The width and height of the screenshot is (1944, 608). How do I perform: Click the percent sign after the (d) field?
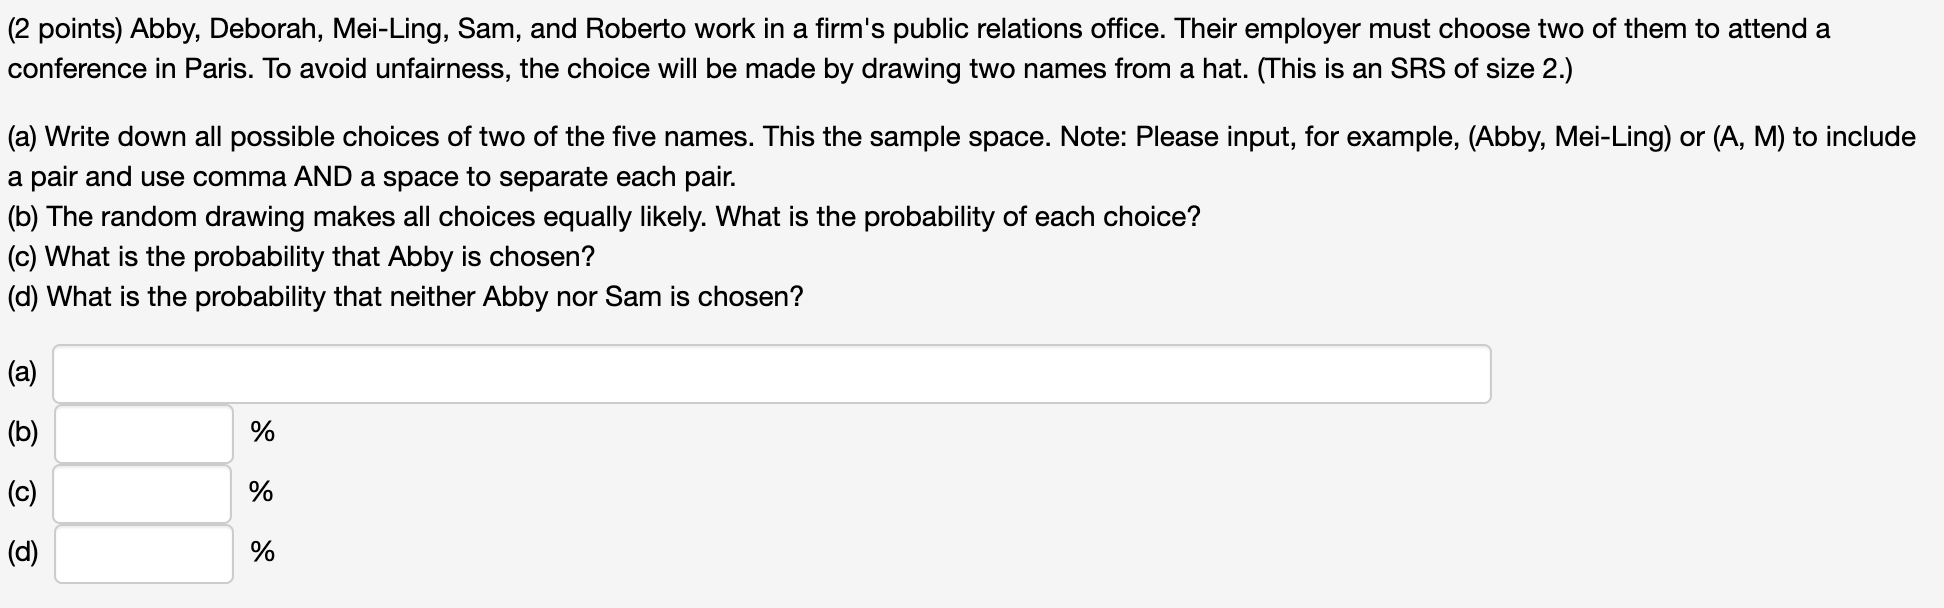click(263, 552)
